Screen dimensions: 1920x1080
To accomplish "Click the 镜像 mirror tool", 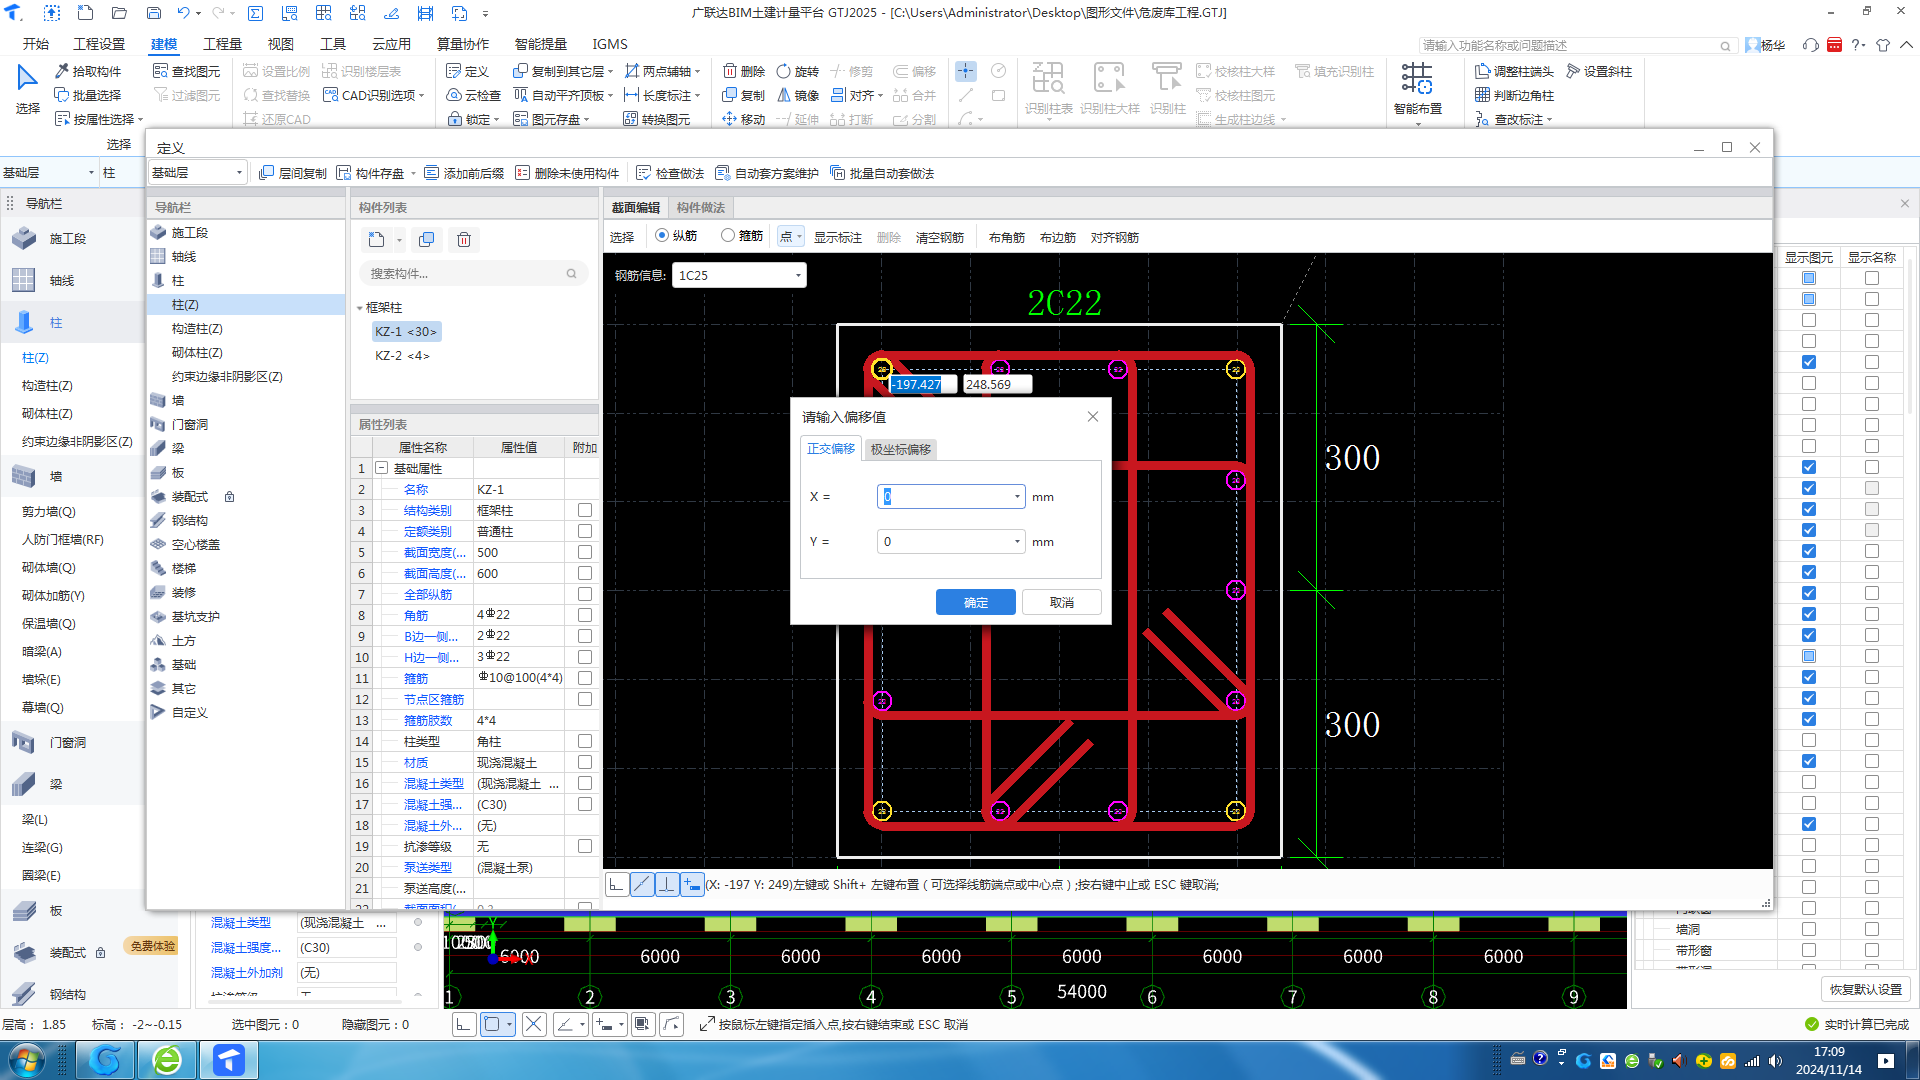I will (798, 95).
